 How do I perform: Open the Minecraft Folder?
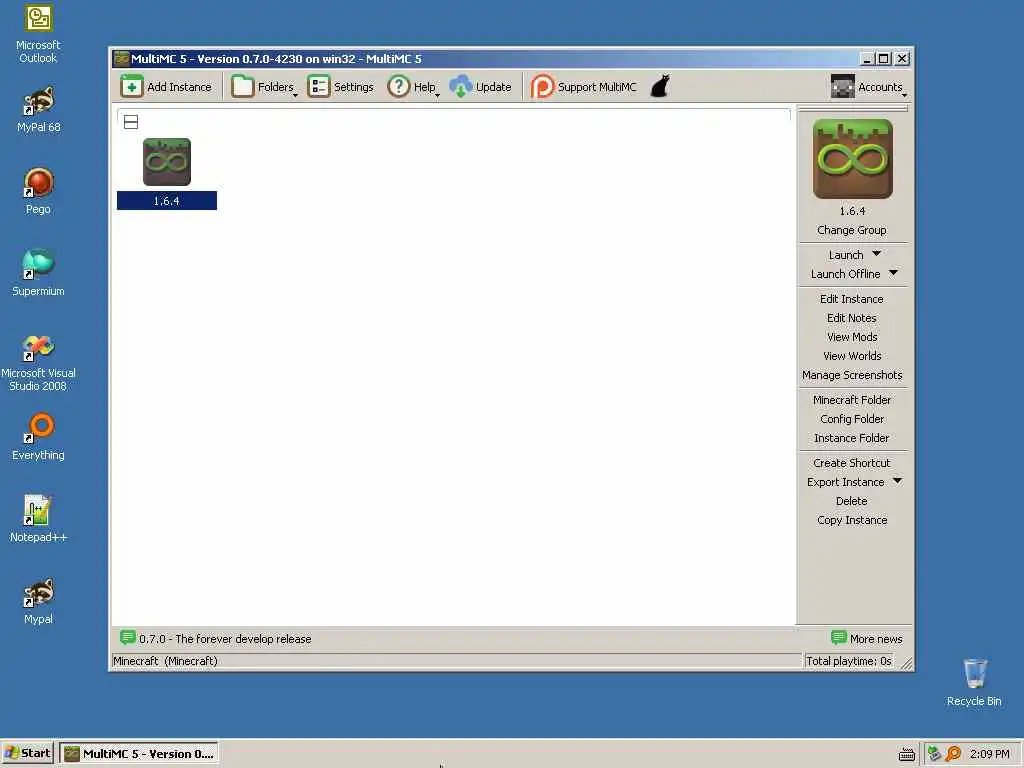(x=852, y=400)
